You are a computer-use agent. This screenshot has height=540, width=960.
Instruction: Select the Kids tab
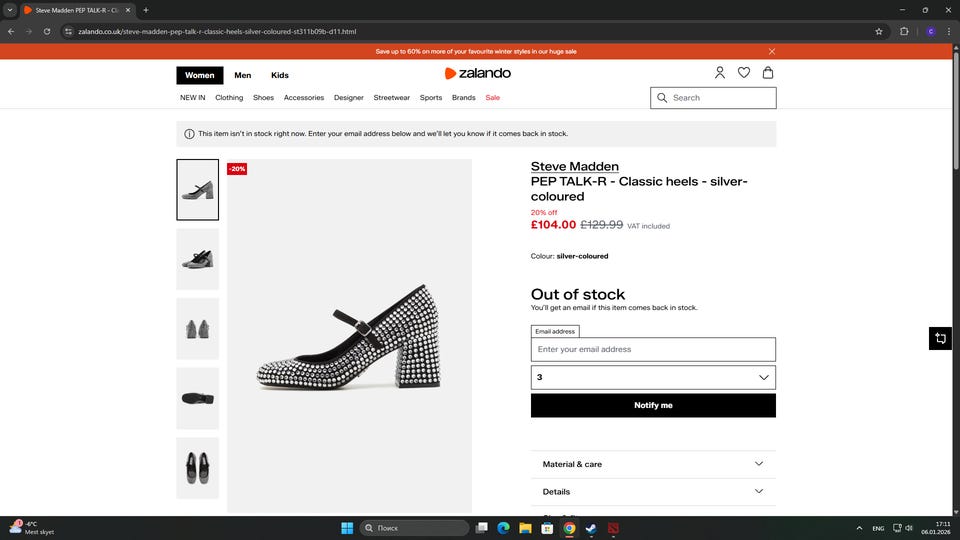pyautogui.click(x=280, y=75)
